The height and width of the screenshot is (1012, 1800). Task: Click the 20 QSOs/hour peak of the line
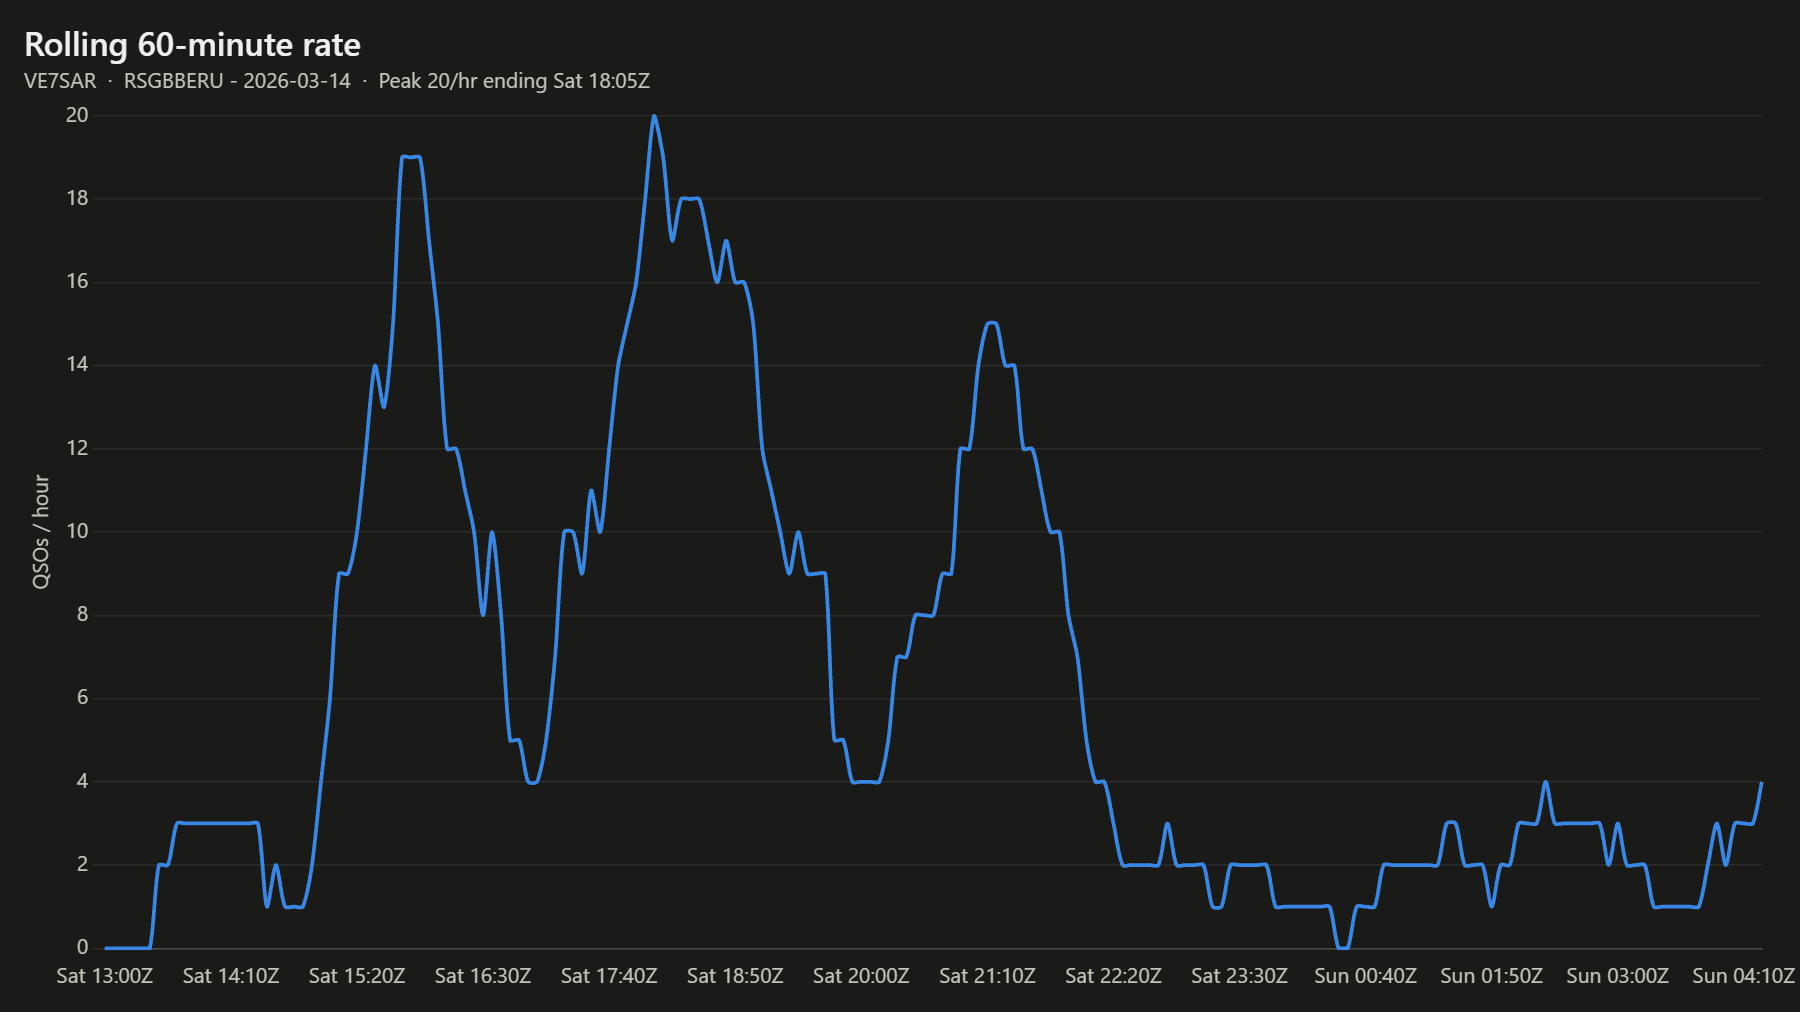pyautogui.click(x=654, y=116)
